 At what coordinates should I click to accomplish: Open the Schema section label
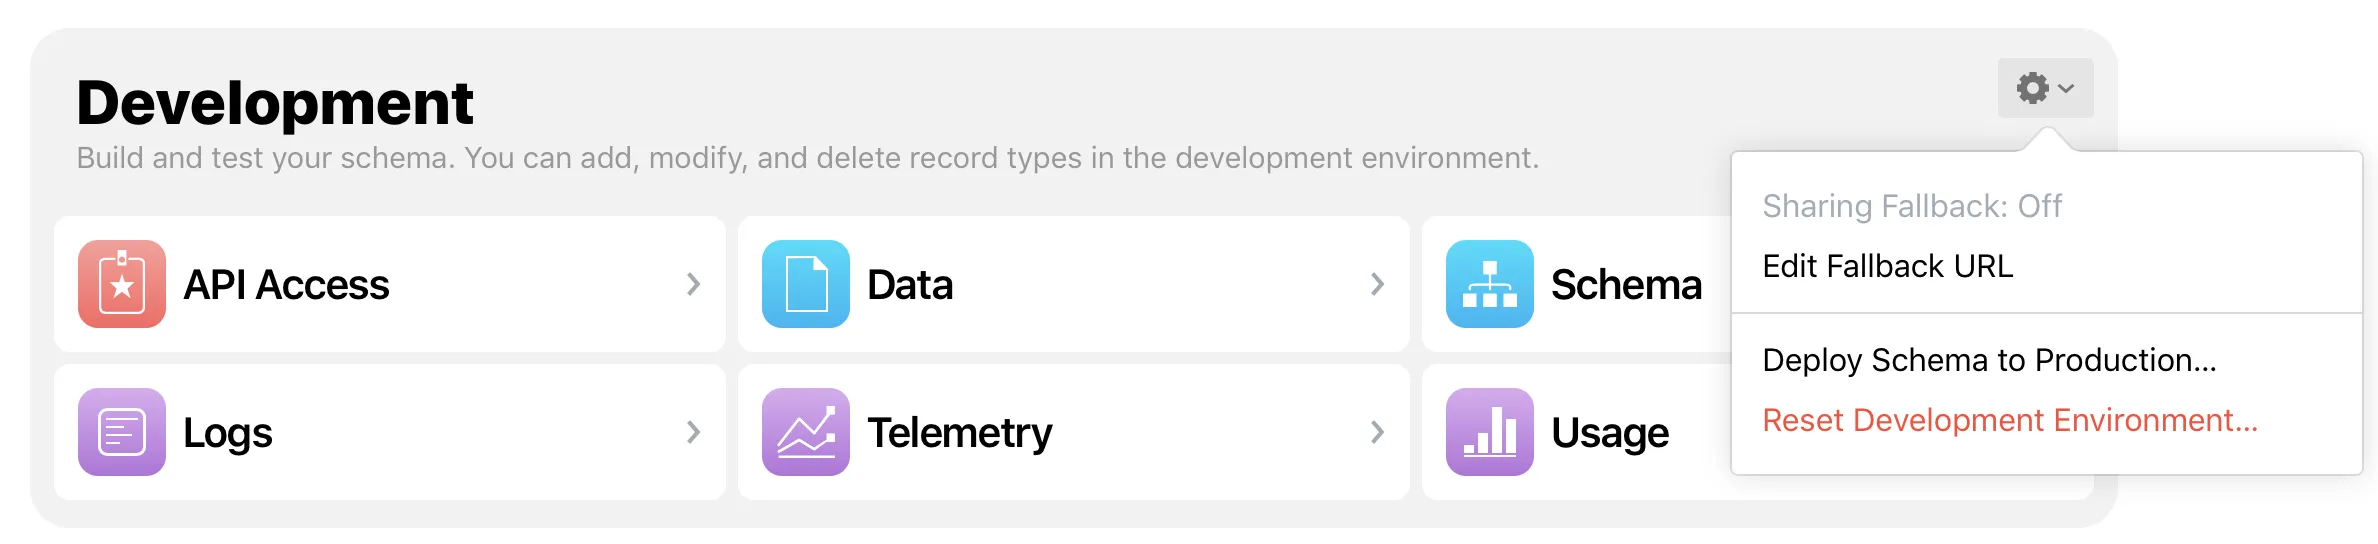coord(1626,285)
